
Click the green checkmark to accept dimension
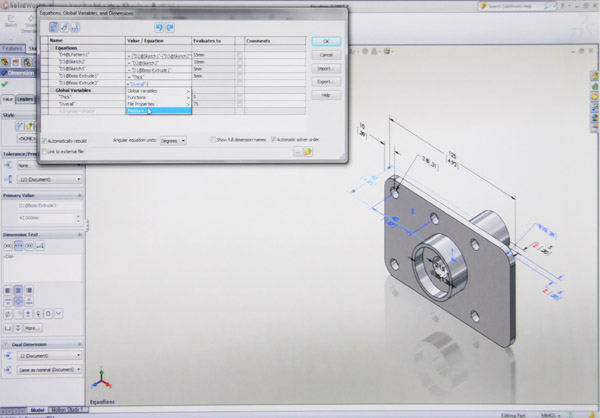(x=5, y=85)
